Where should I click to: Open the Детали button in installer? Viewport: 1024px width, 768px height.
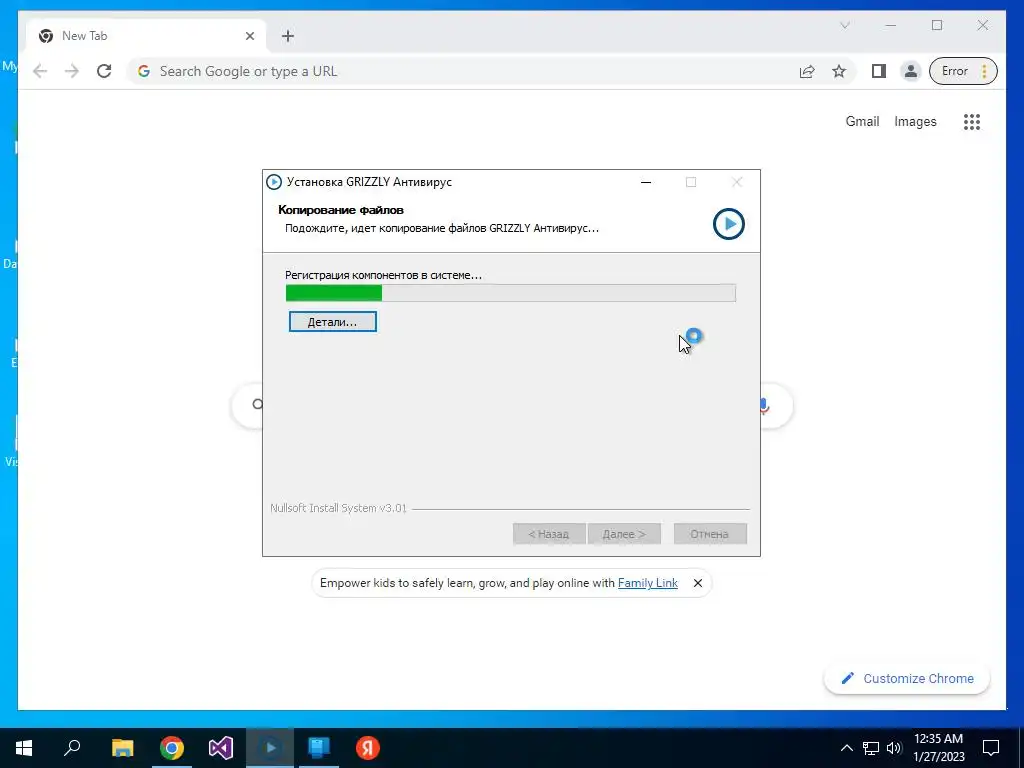332,321
